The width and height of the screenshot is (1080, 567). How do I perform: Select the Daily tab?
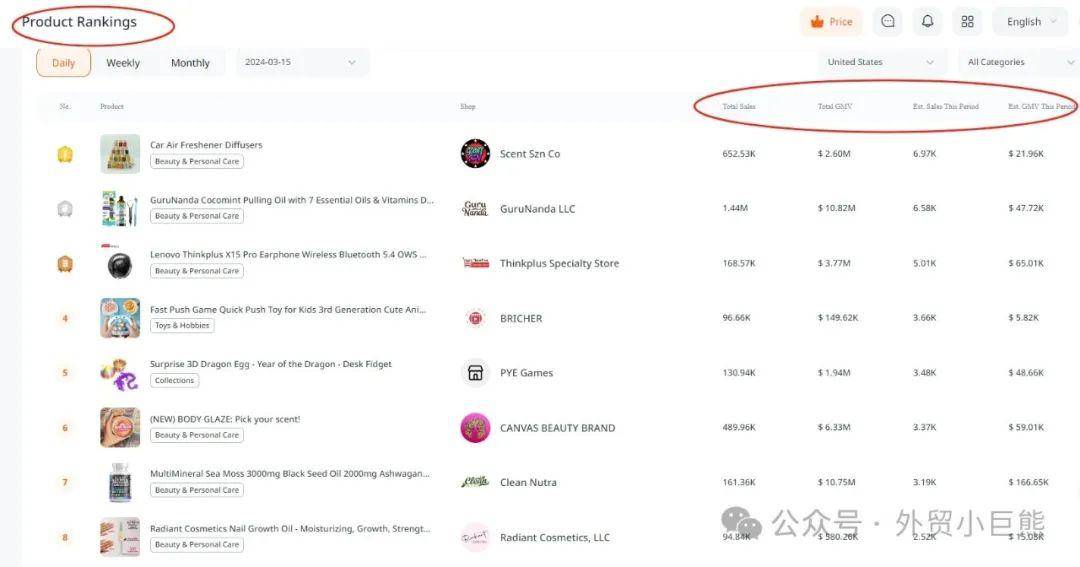63,63
